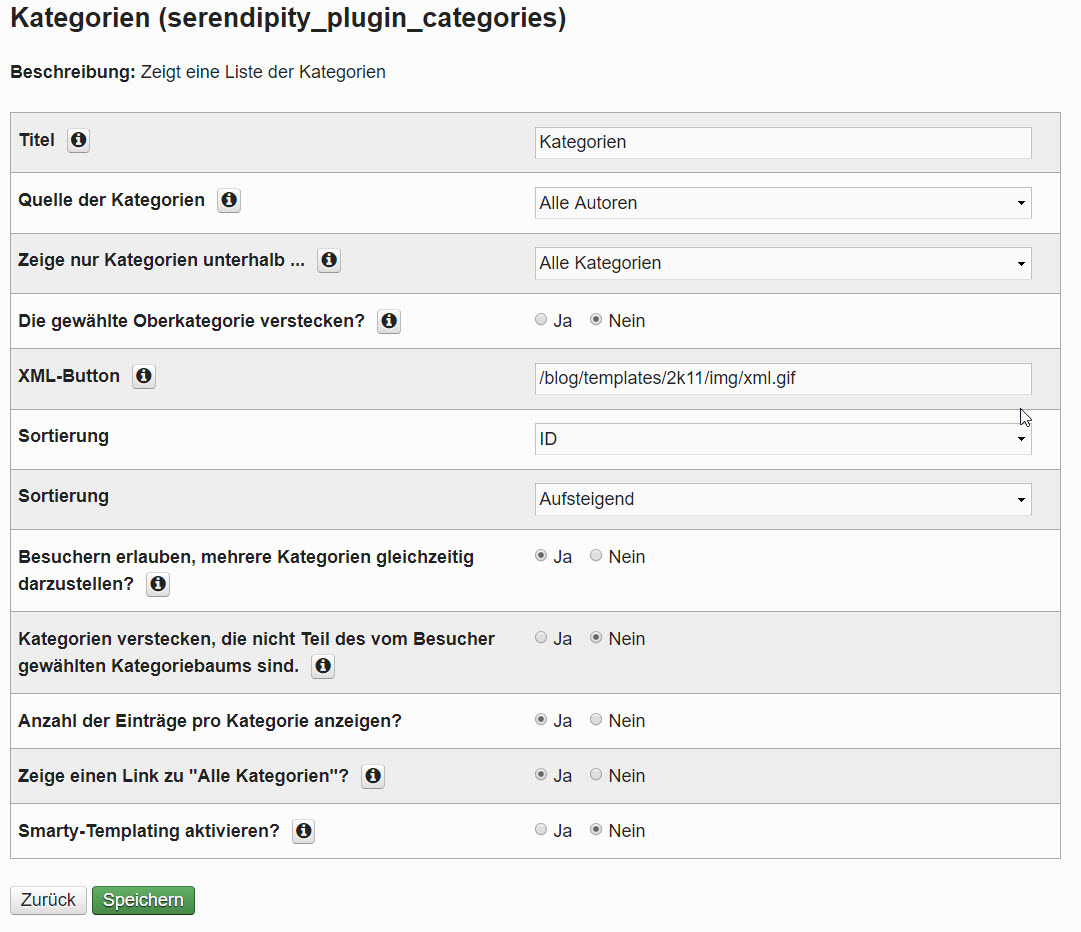
Task: Select Nein for Anzahl der Einträge anzeigen
Action: 596,720
